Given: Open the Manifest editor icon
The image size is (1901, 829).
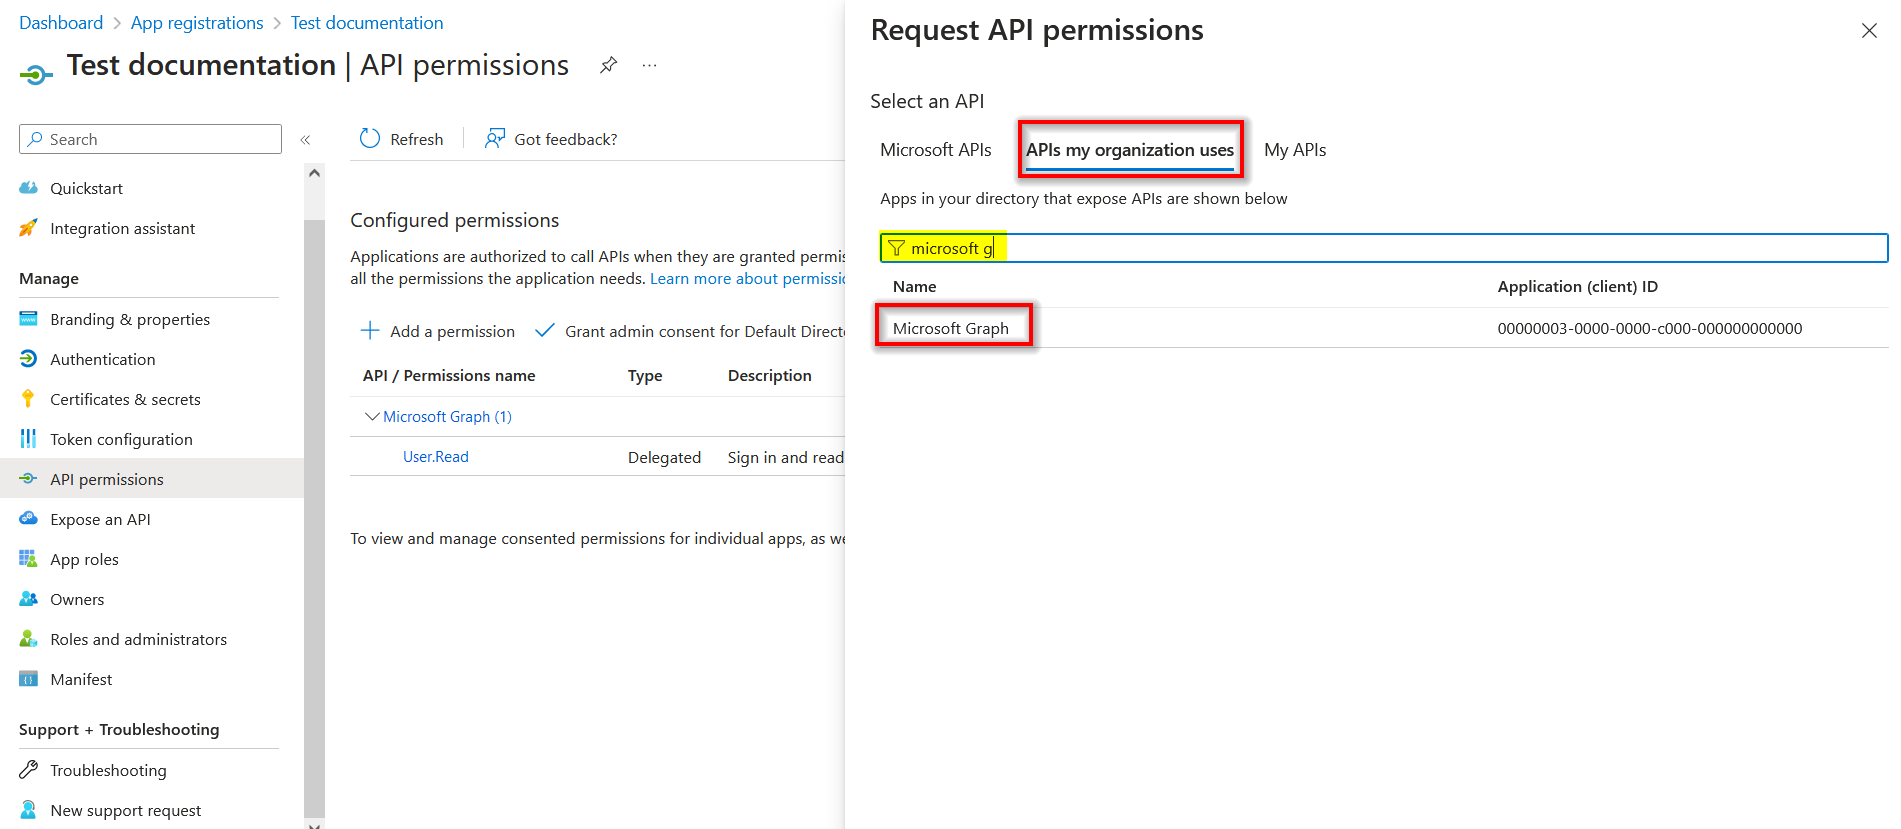Looking at the screenshot, I should [x=29, y=678].
